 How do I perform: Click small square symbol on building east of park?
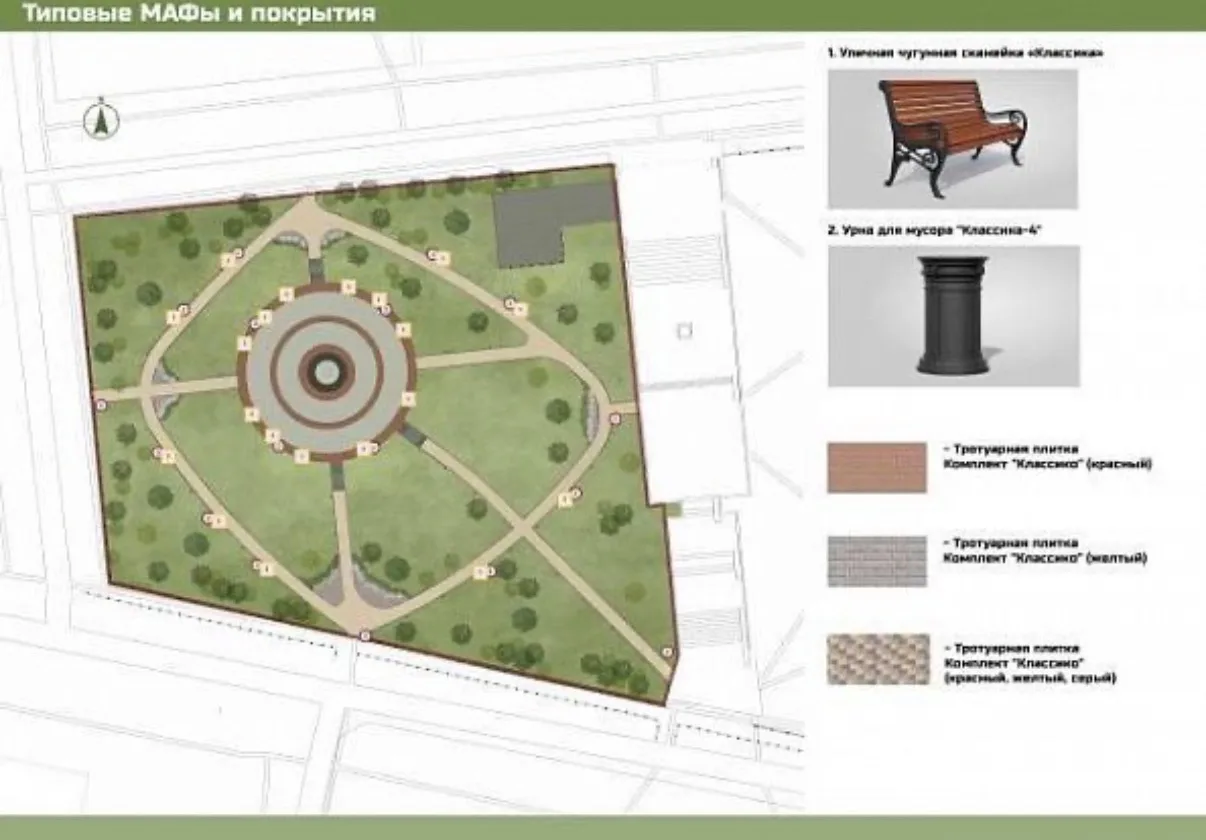pyautogui.click(x=685, y=330)
